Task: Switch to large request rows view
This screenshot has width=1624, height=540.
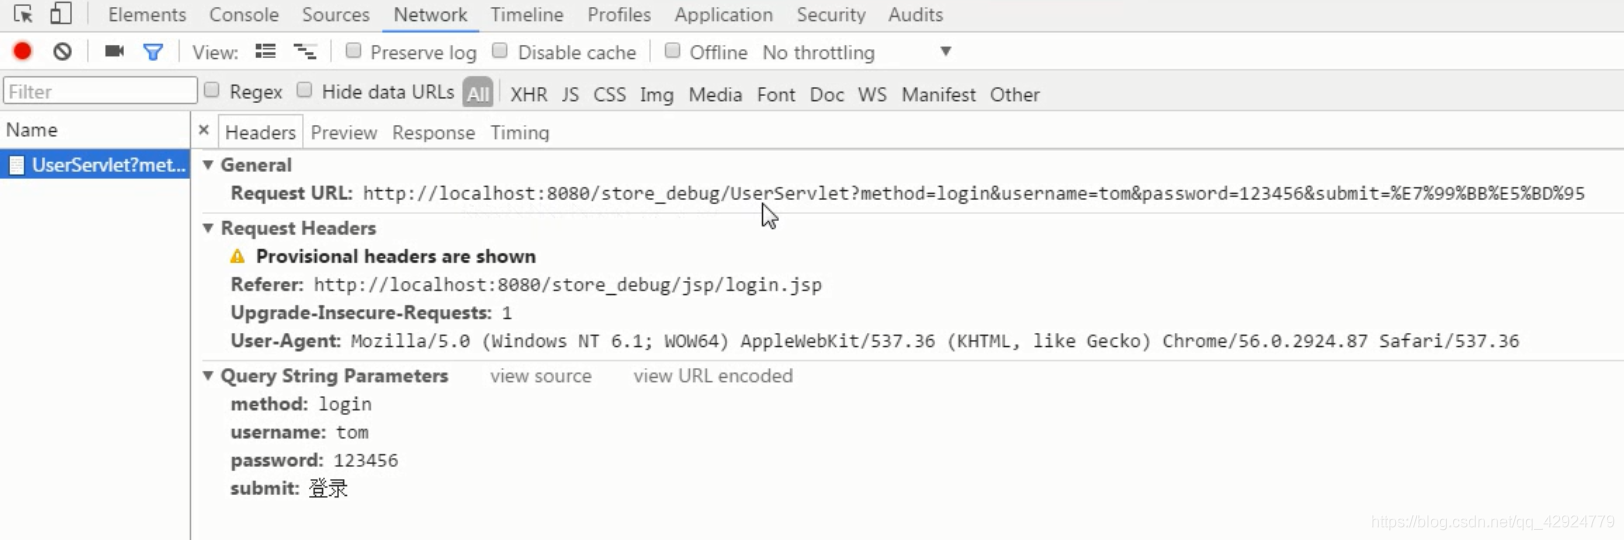Action: [x=265, y=51]
